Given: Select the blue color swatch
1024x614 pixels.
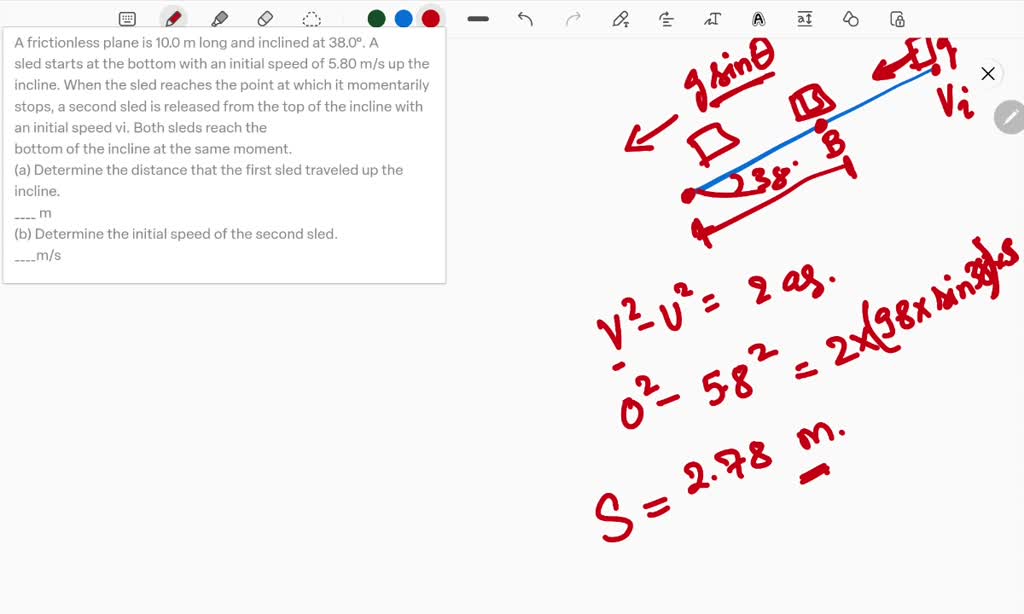Looking at the screenshot, I should click(x=404, y=18).
